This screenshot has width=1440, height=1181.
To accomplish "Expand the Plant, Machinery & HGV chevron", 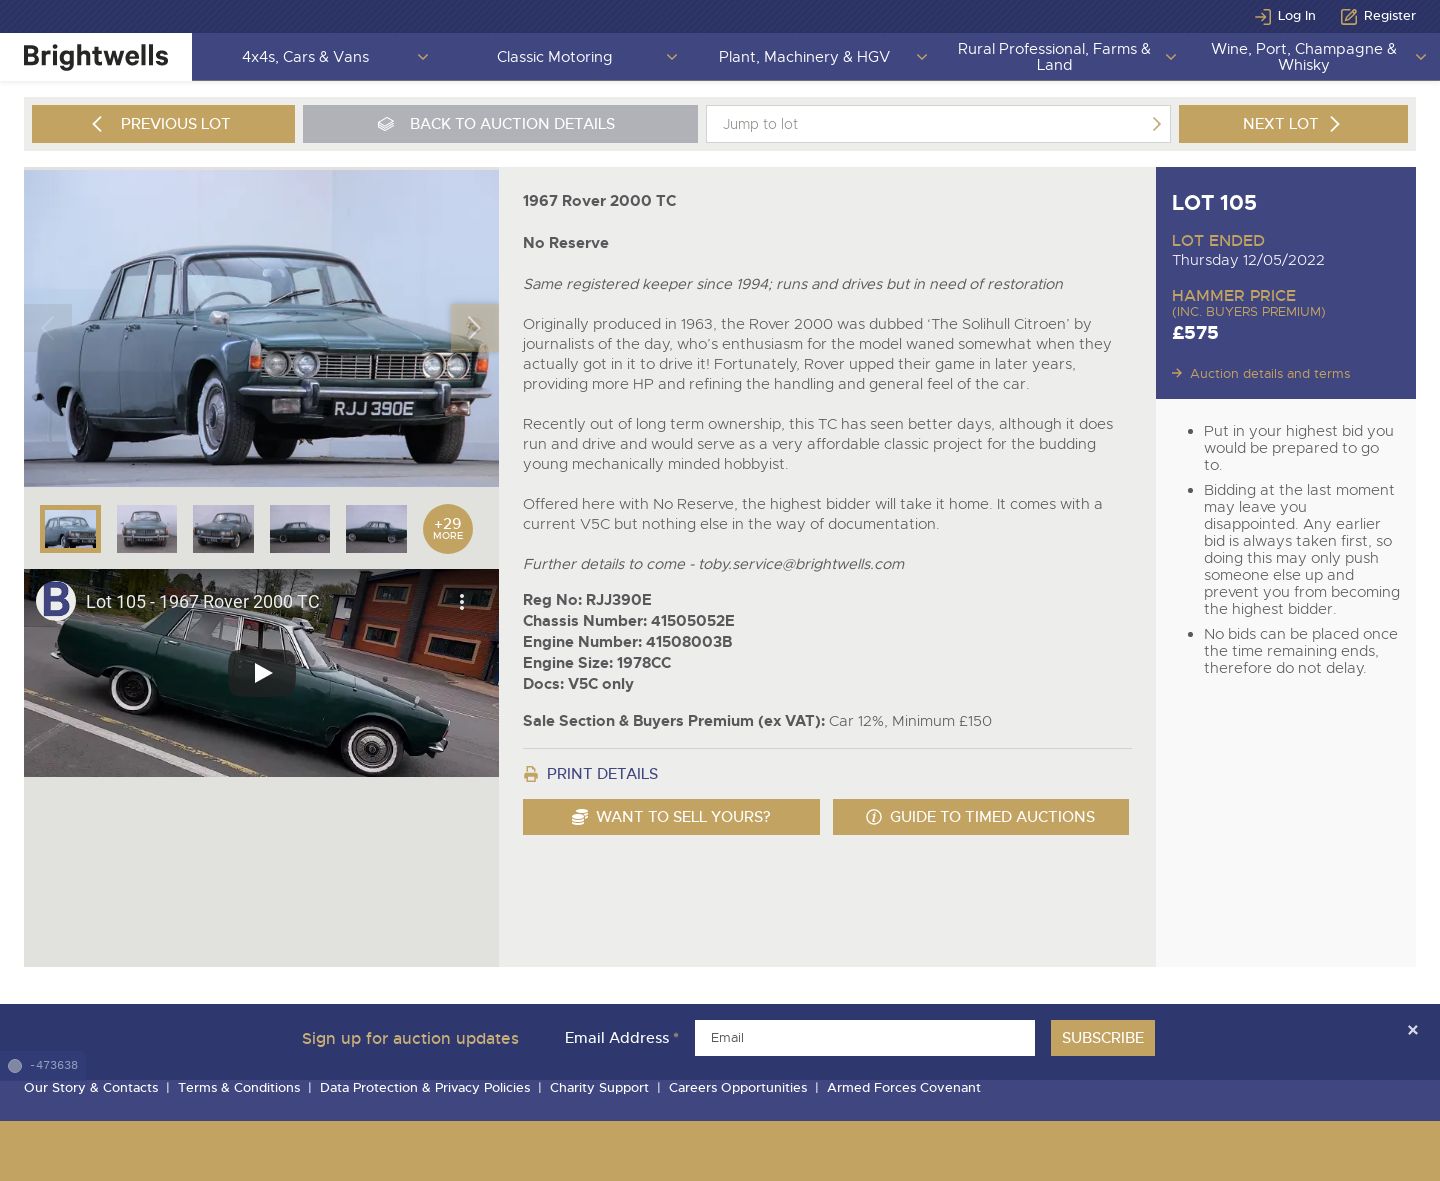I will pyautogui.click(x=922, y=57).
